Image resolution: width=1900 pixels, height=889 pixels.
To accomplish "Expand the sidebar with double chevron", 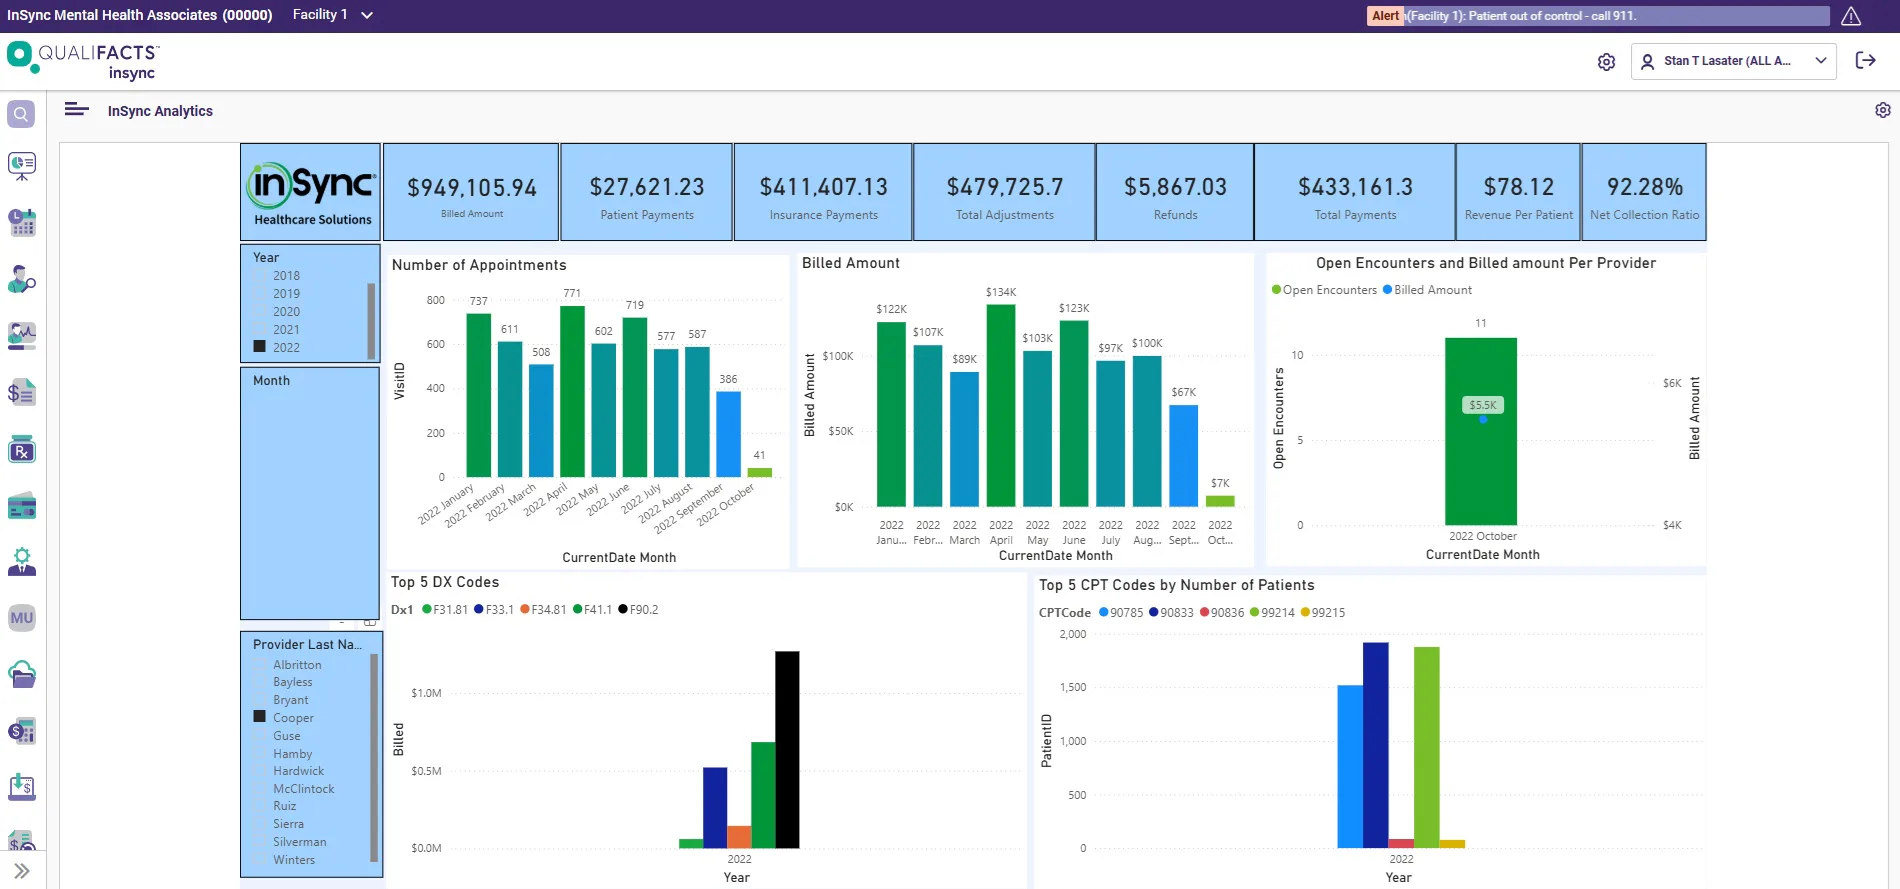I will 21,871.
